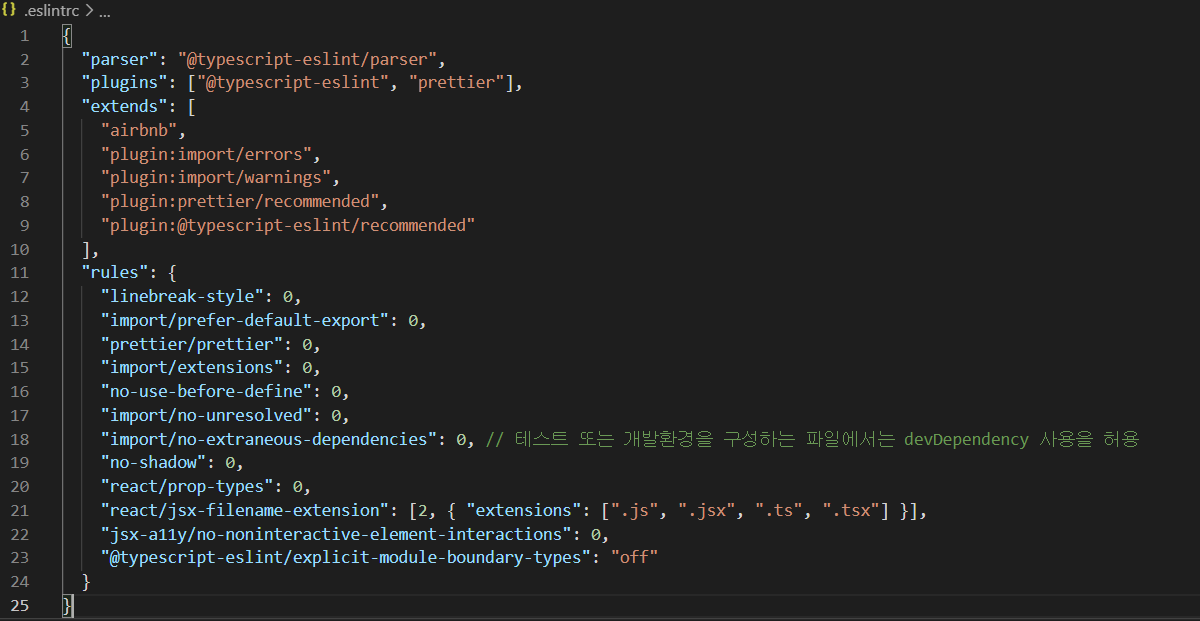Click the "import/no-extraneous-dependencies" rule key
Viewport: 1200px width, 621px height.
click(x=270, y=439)
